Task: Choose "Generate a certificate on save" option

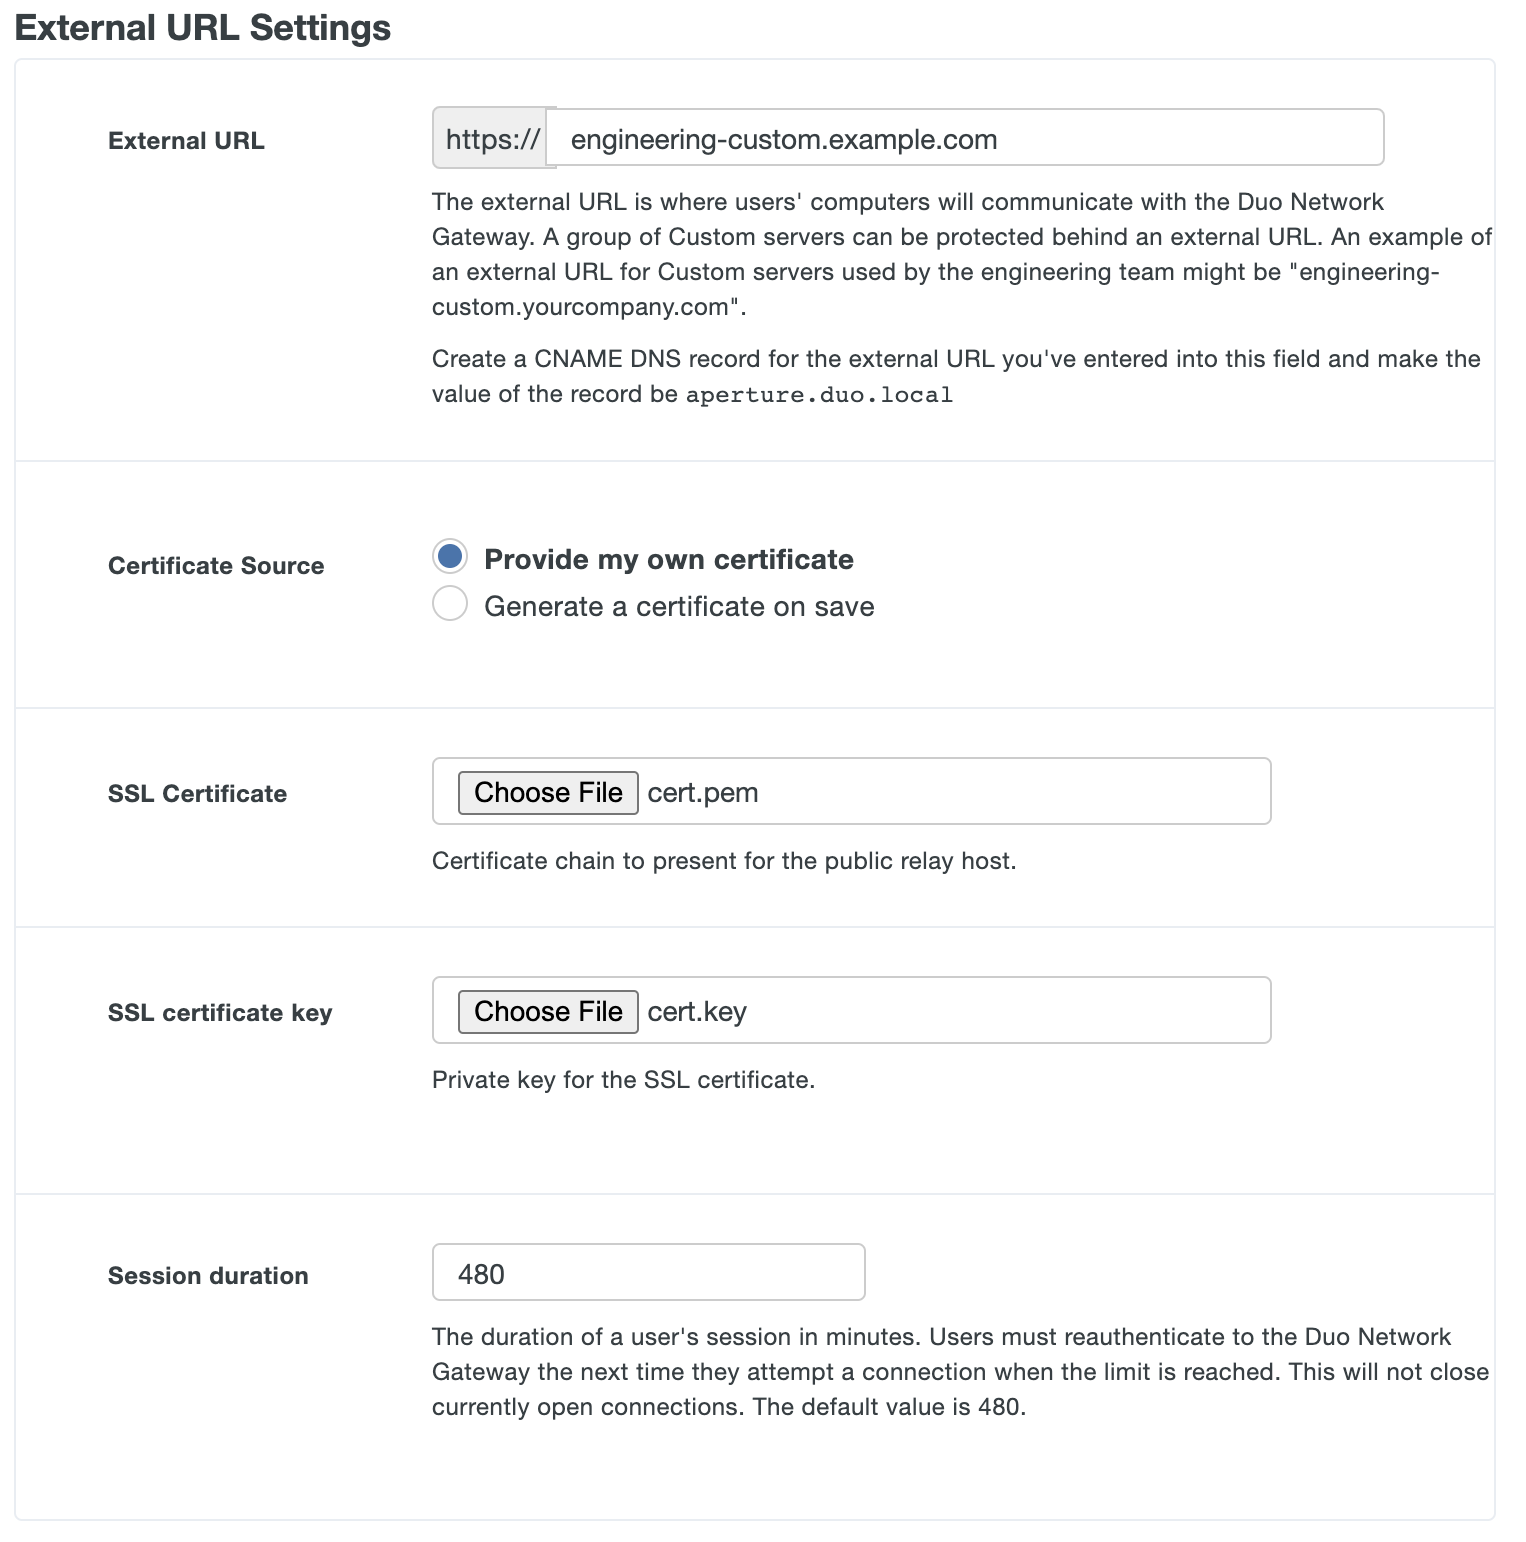Action: [x=450, y=603]
